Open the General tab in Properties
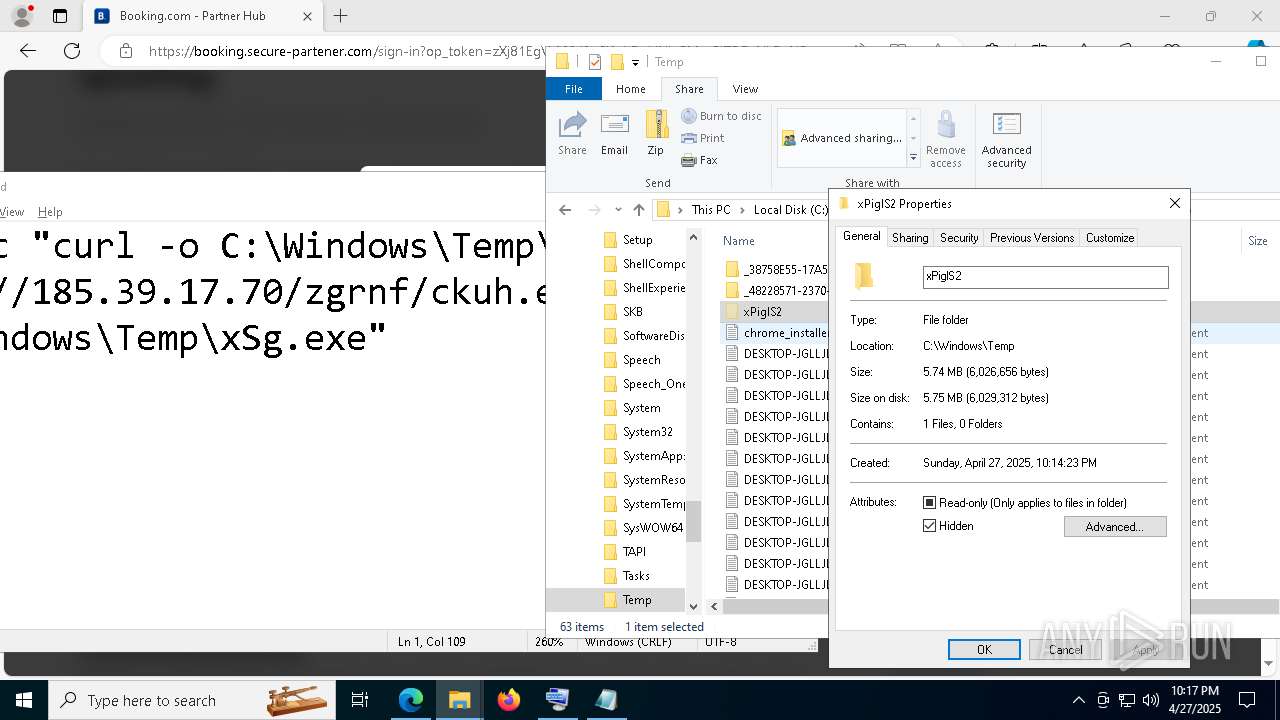 pyautogui.click(x=861, y=237)
